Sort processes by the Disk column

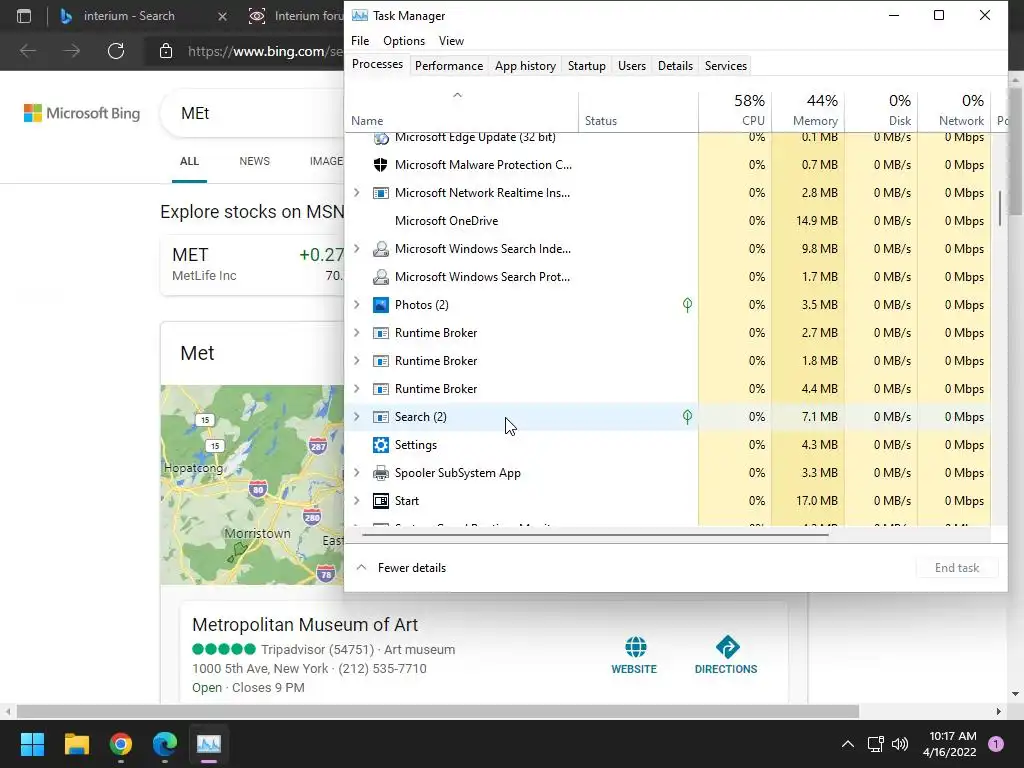[881, 111]
